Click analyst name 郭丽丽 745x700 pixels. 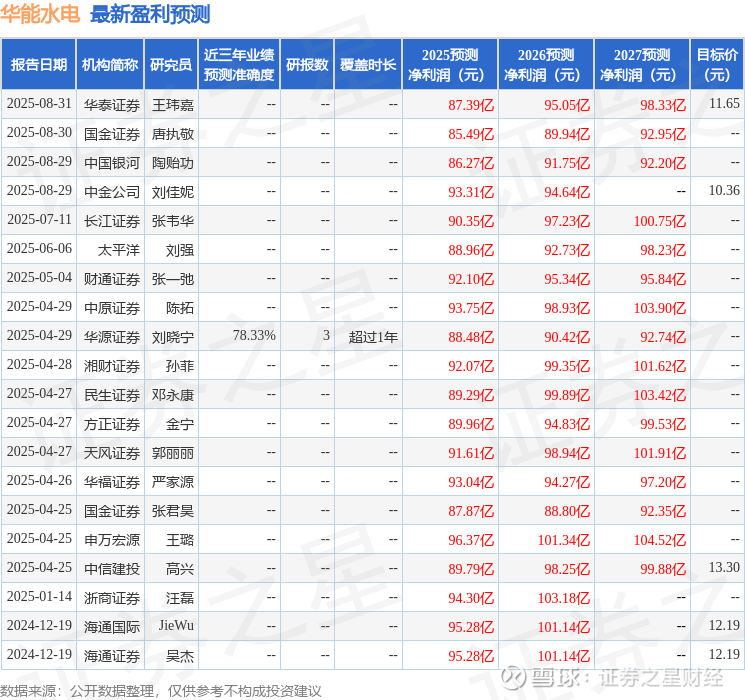173,453
